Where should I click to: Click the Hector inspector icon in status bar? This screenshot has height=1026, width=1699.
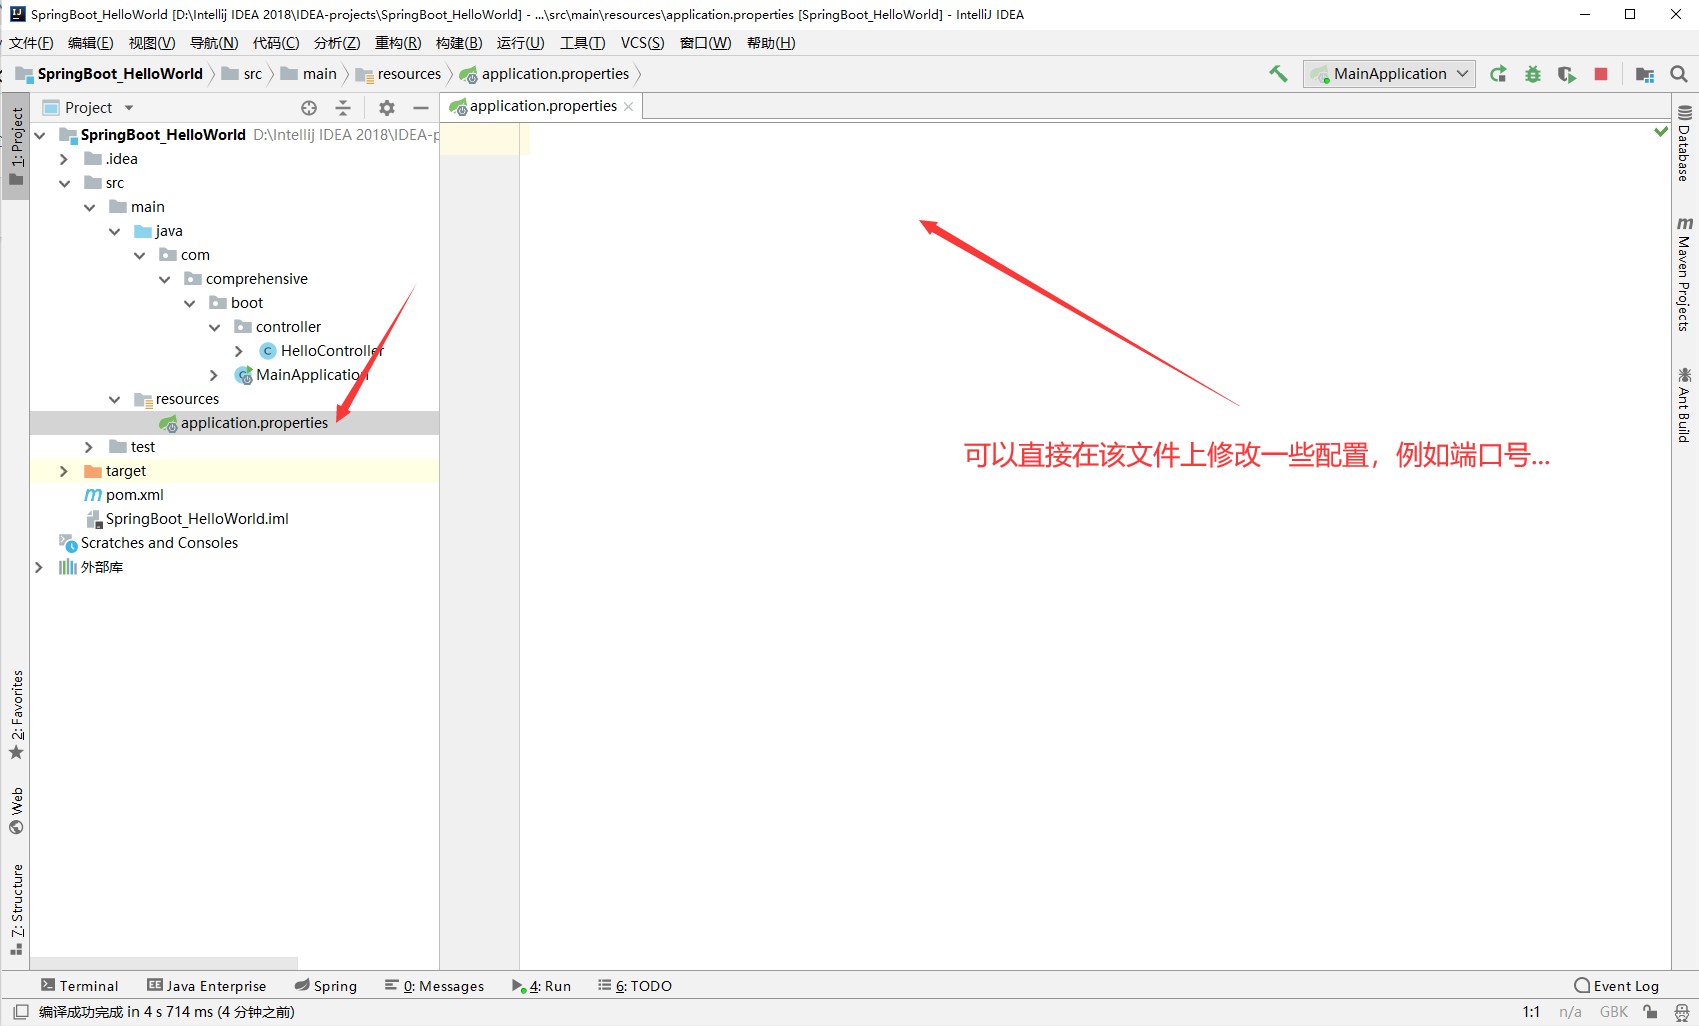pyautogui.click(x=1682, y=1012)
